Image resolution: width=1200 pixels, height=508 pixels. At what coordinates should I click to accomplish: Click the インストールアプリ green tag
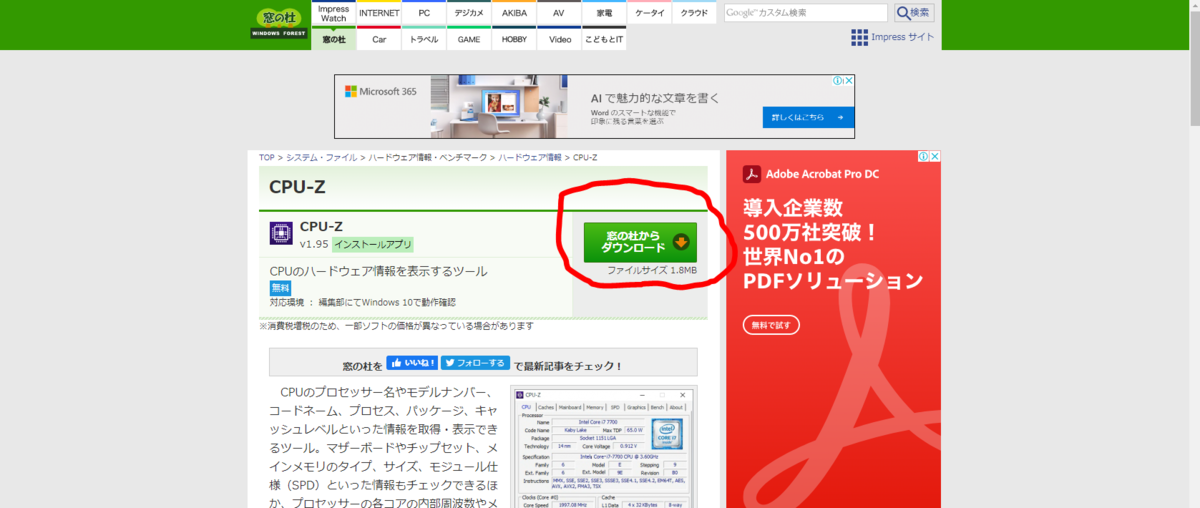tap(372, 244)
